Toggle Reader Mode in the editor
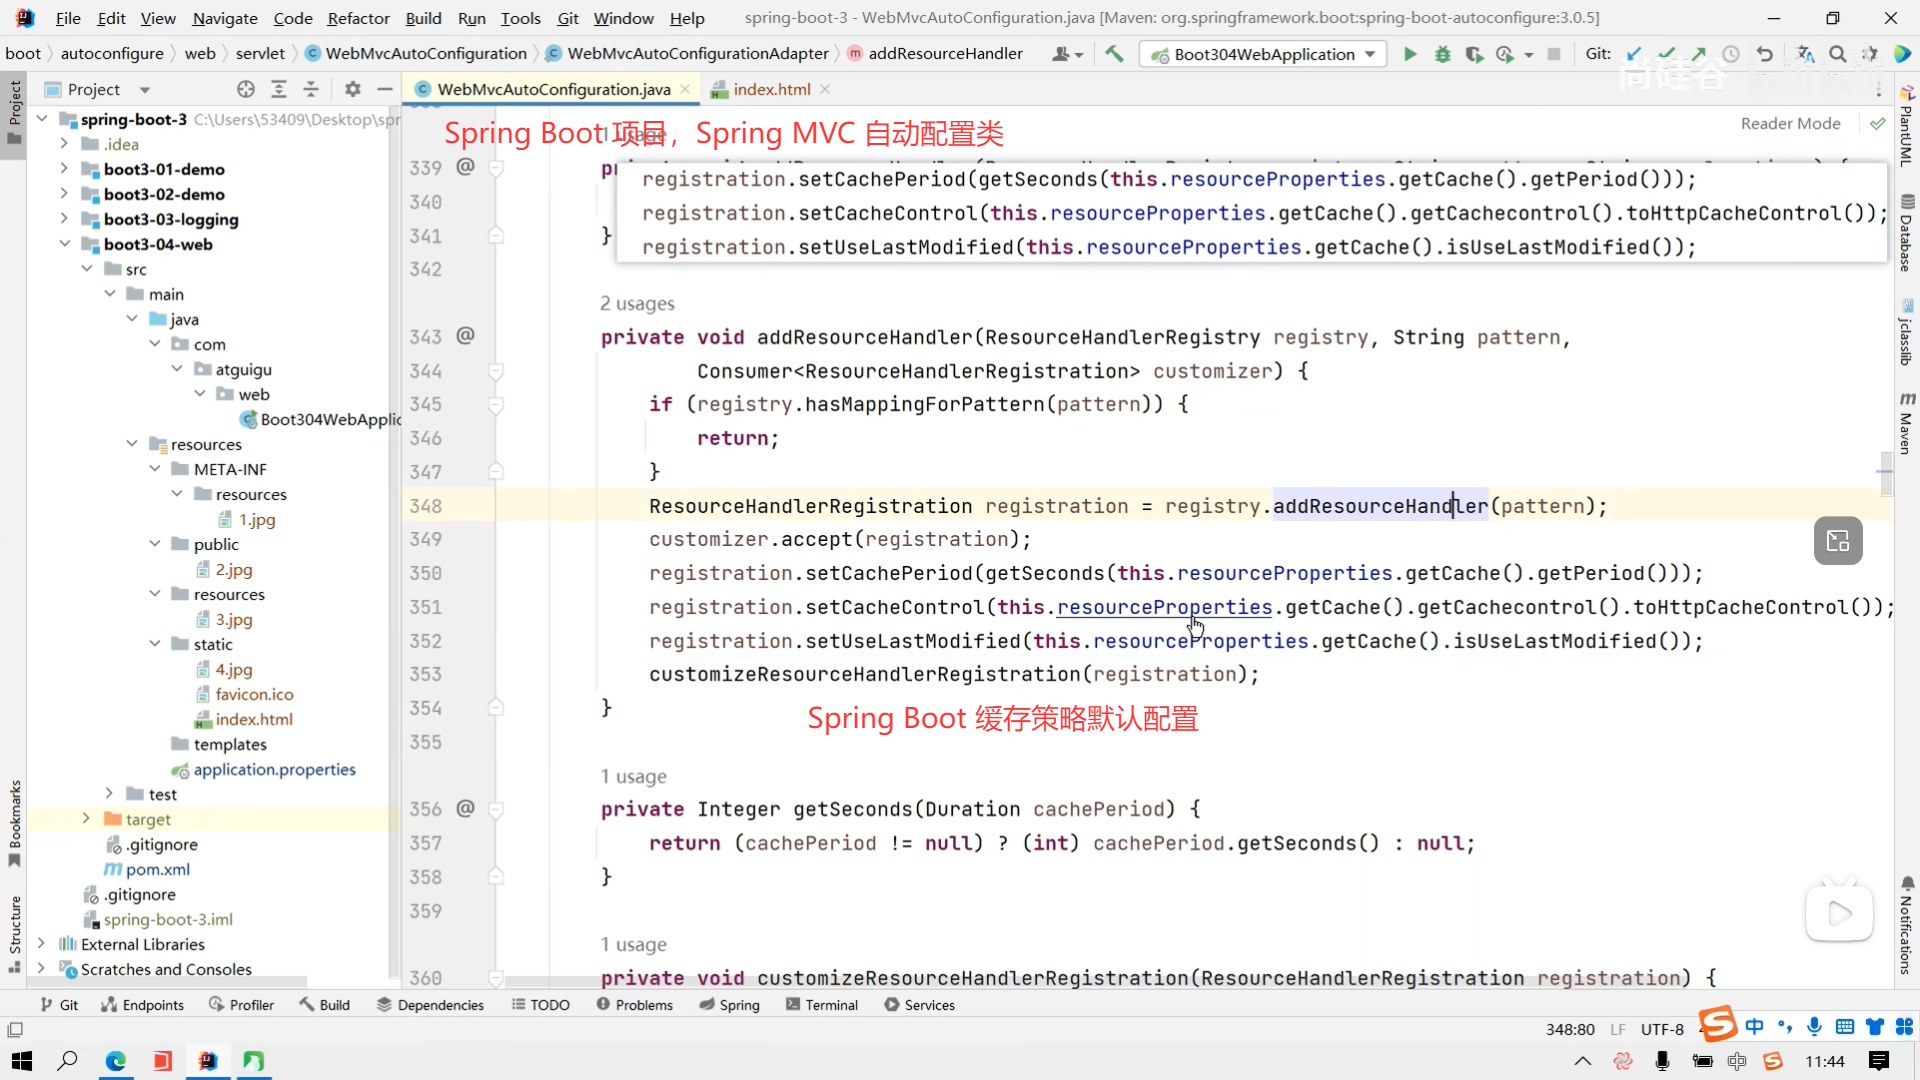The width and height of the screenshot is (1920, 1080). (x=1790, y=123)
